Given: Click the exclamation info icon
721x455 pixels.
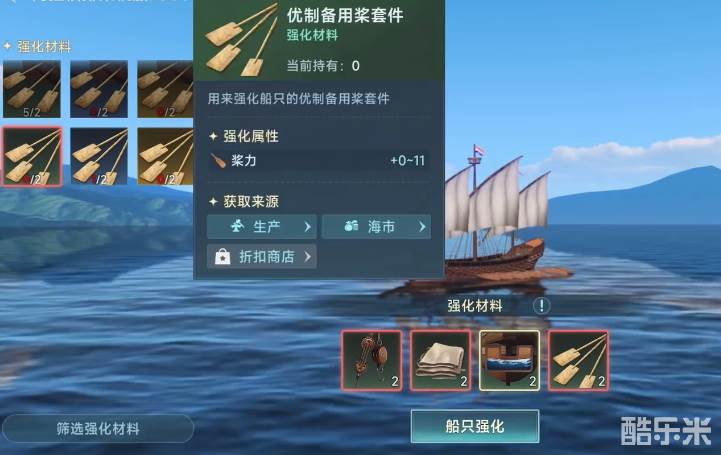Looking at the screenshot, I should pyautogui.click(x=542, y=306).
